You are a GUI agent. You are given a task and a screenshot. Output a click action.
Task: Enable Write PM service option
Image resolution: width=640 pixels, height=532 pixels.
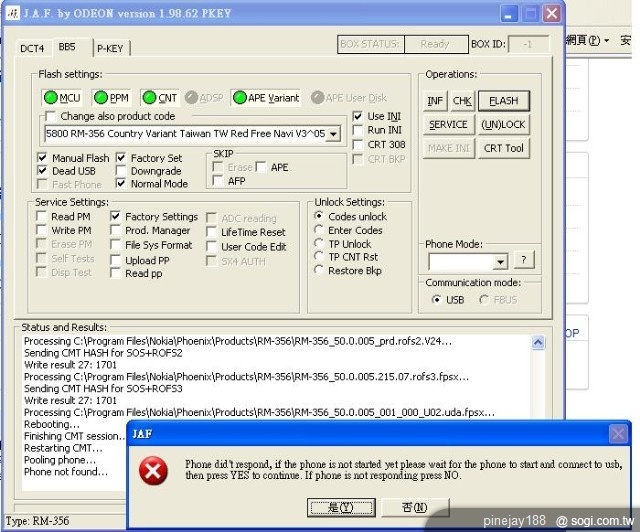41,230
